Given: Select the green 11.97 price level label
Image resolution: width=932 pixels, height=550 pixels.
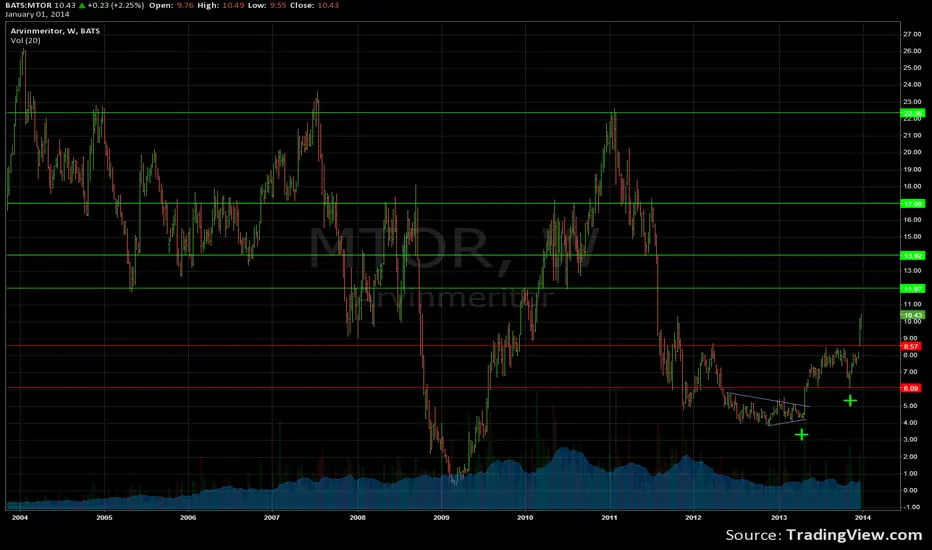Looking at the screenshot, I should (912, 289).
